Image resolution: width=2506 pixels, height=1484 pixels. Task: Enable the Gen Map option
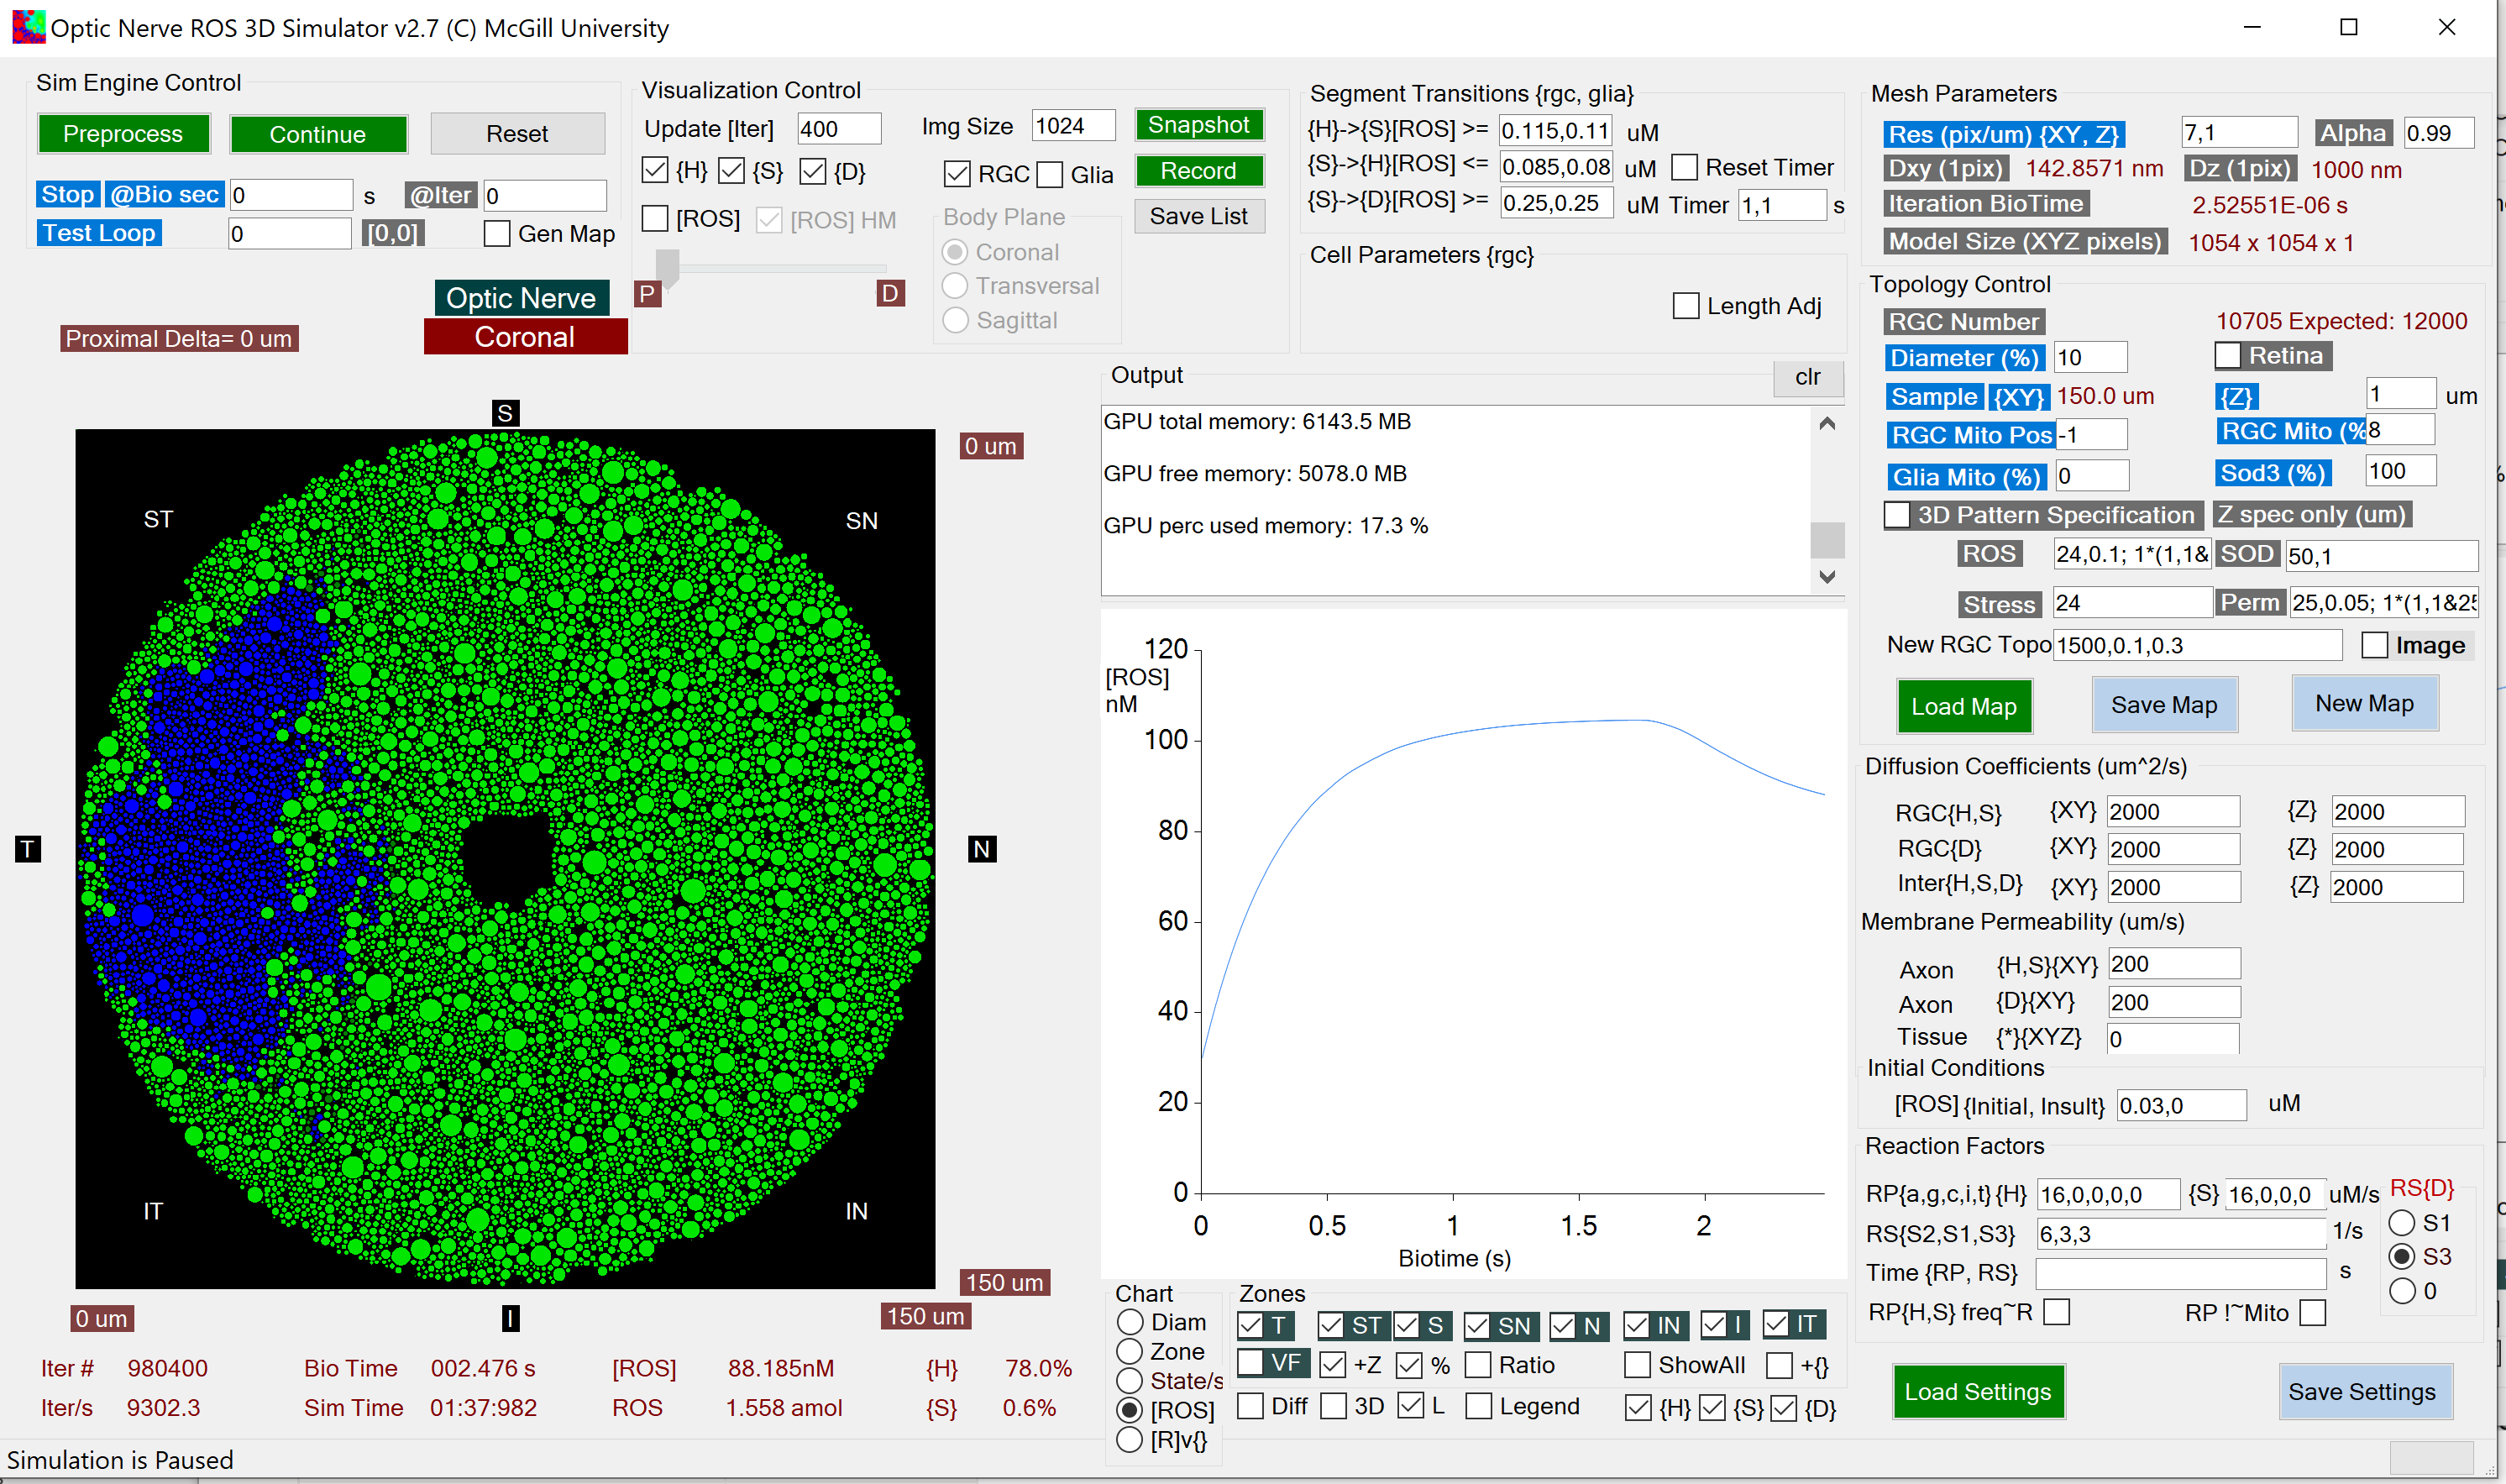pos(497,233)
